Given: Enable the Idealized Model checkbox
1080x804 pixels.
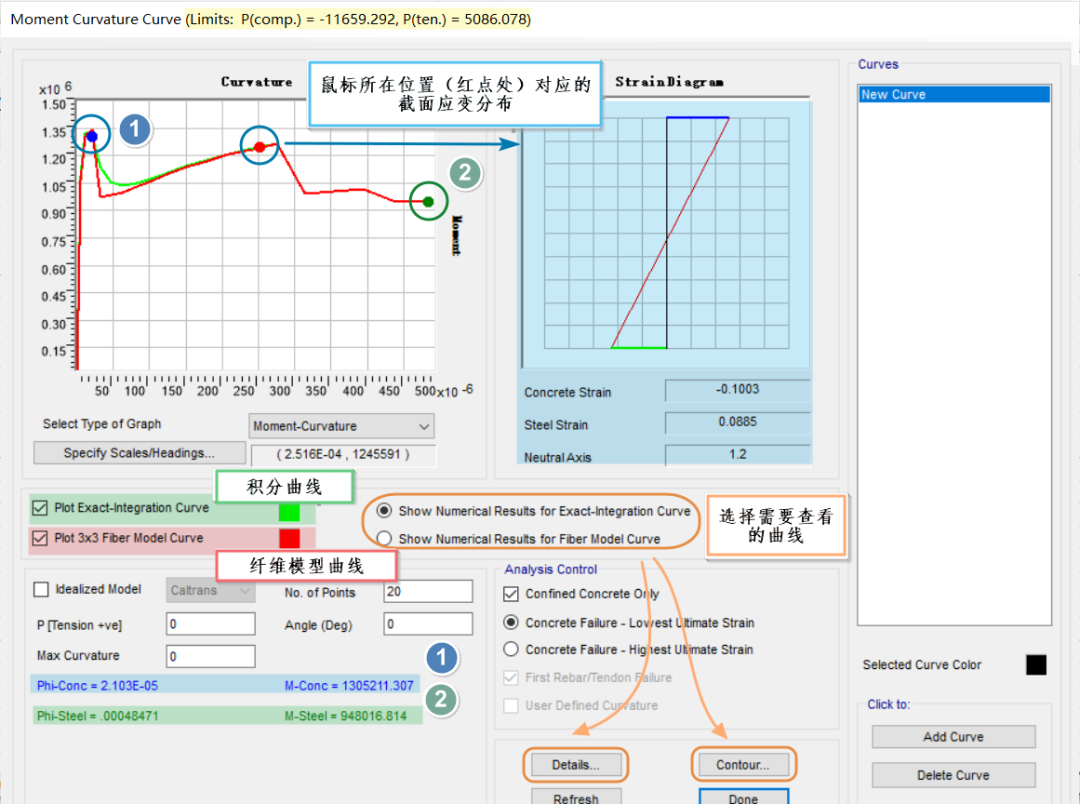Looking at the screenshot, I should 42,590.
